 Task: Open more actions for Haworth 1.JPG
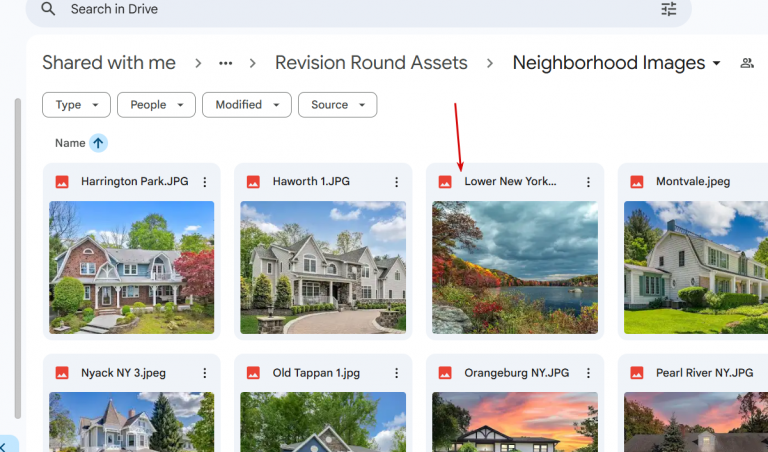click(396, 182)
